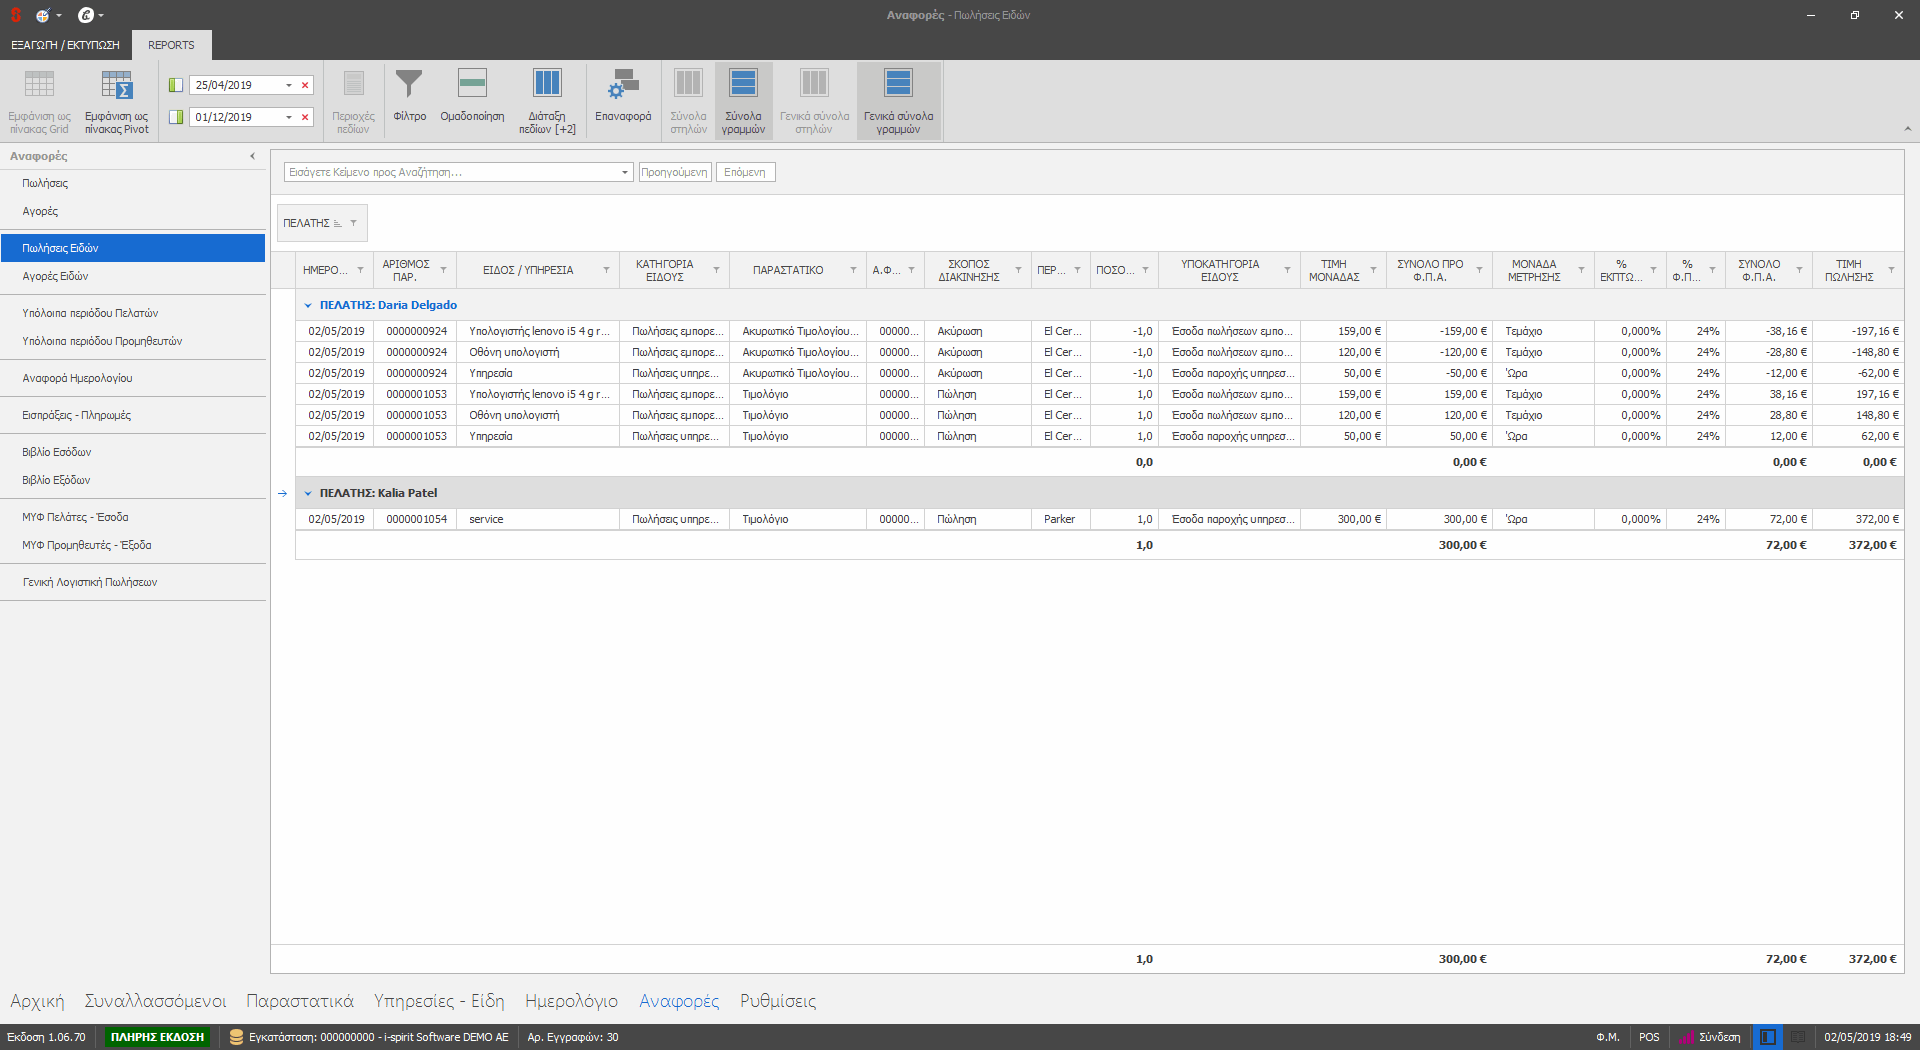Select Υπόλοιπα περιόδου Πελατών report

coord(90,313)
